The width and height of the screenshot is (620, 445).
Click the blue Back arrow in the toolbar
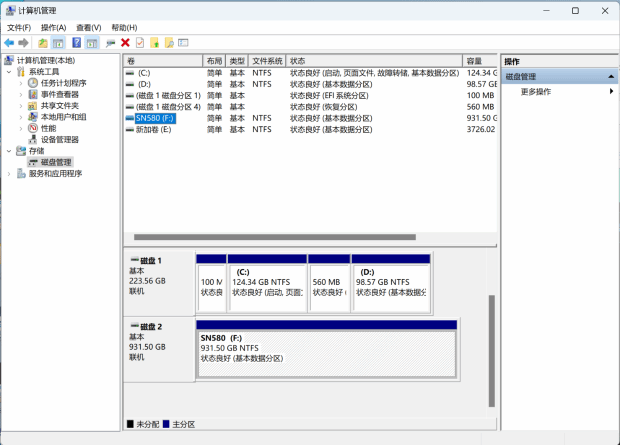coord(9,43)
